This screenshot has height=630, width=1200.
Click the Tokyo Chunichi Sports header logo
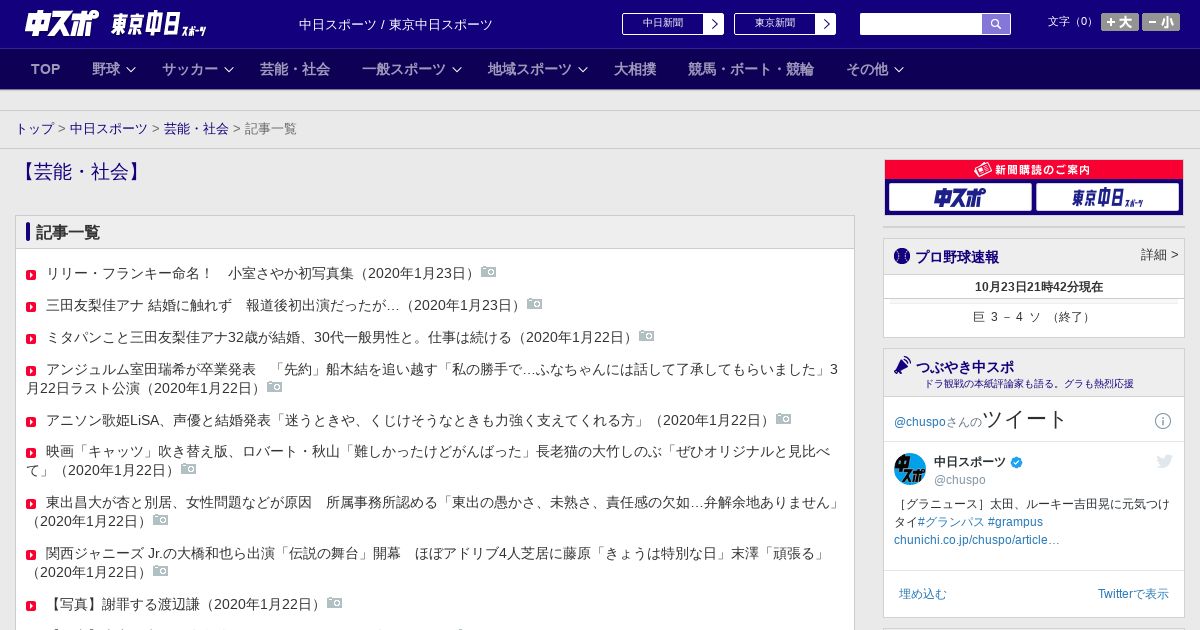point(159,24)
